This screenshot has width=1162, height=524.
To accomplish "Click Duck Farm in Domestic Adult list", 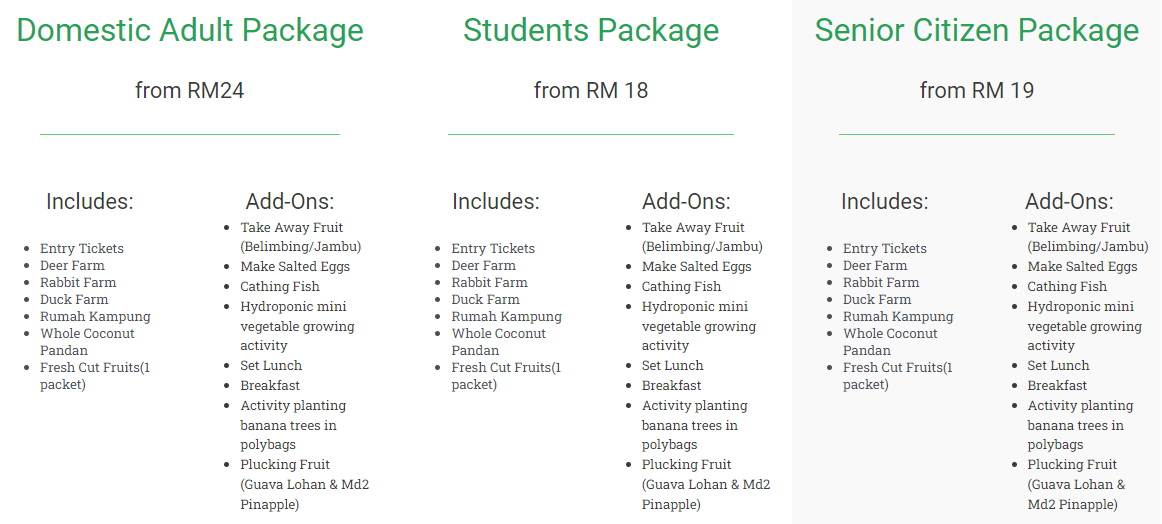I will coord(74,299).
